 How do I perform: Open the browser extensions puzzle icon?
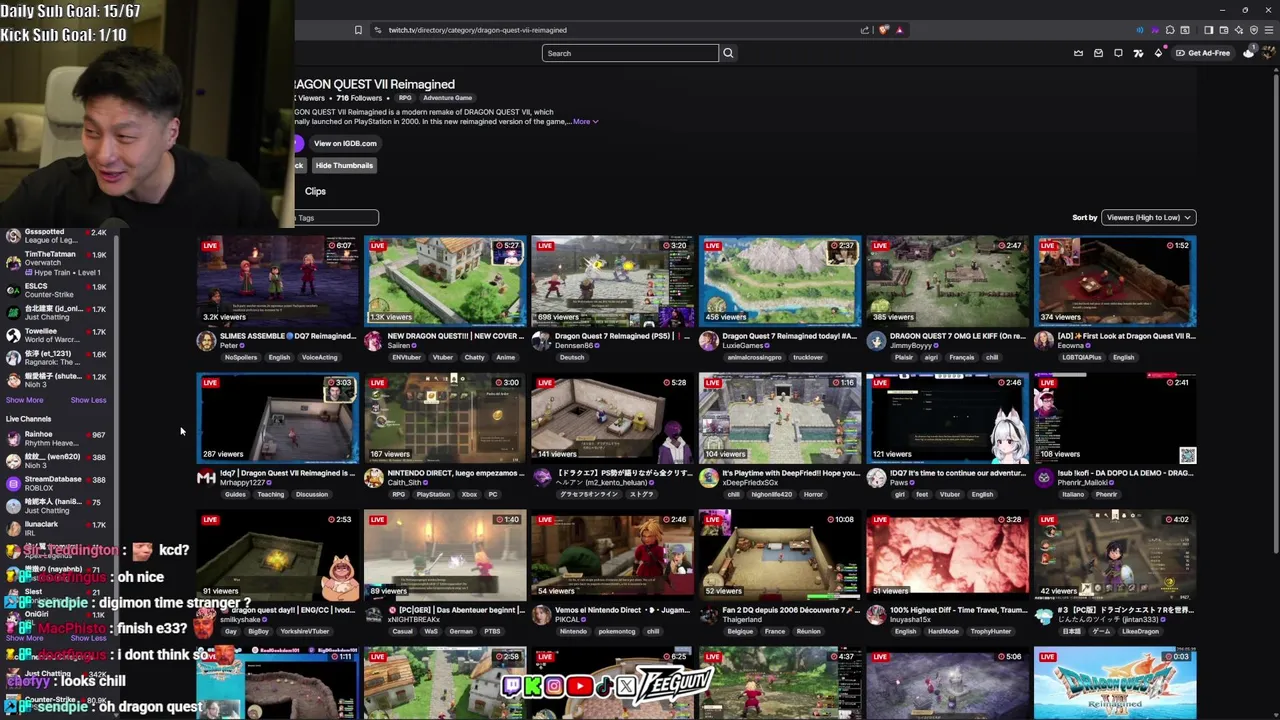point(1170,30)
